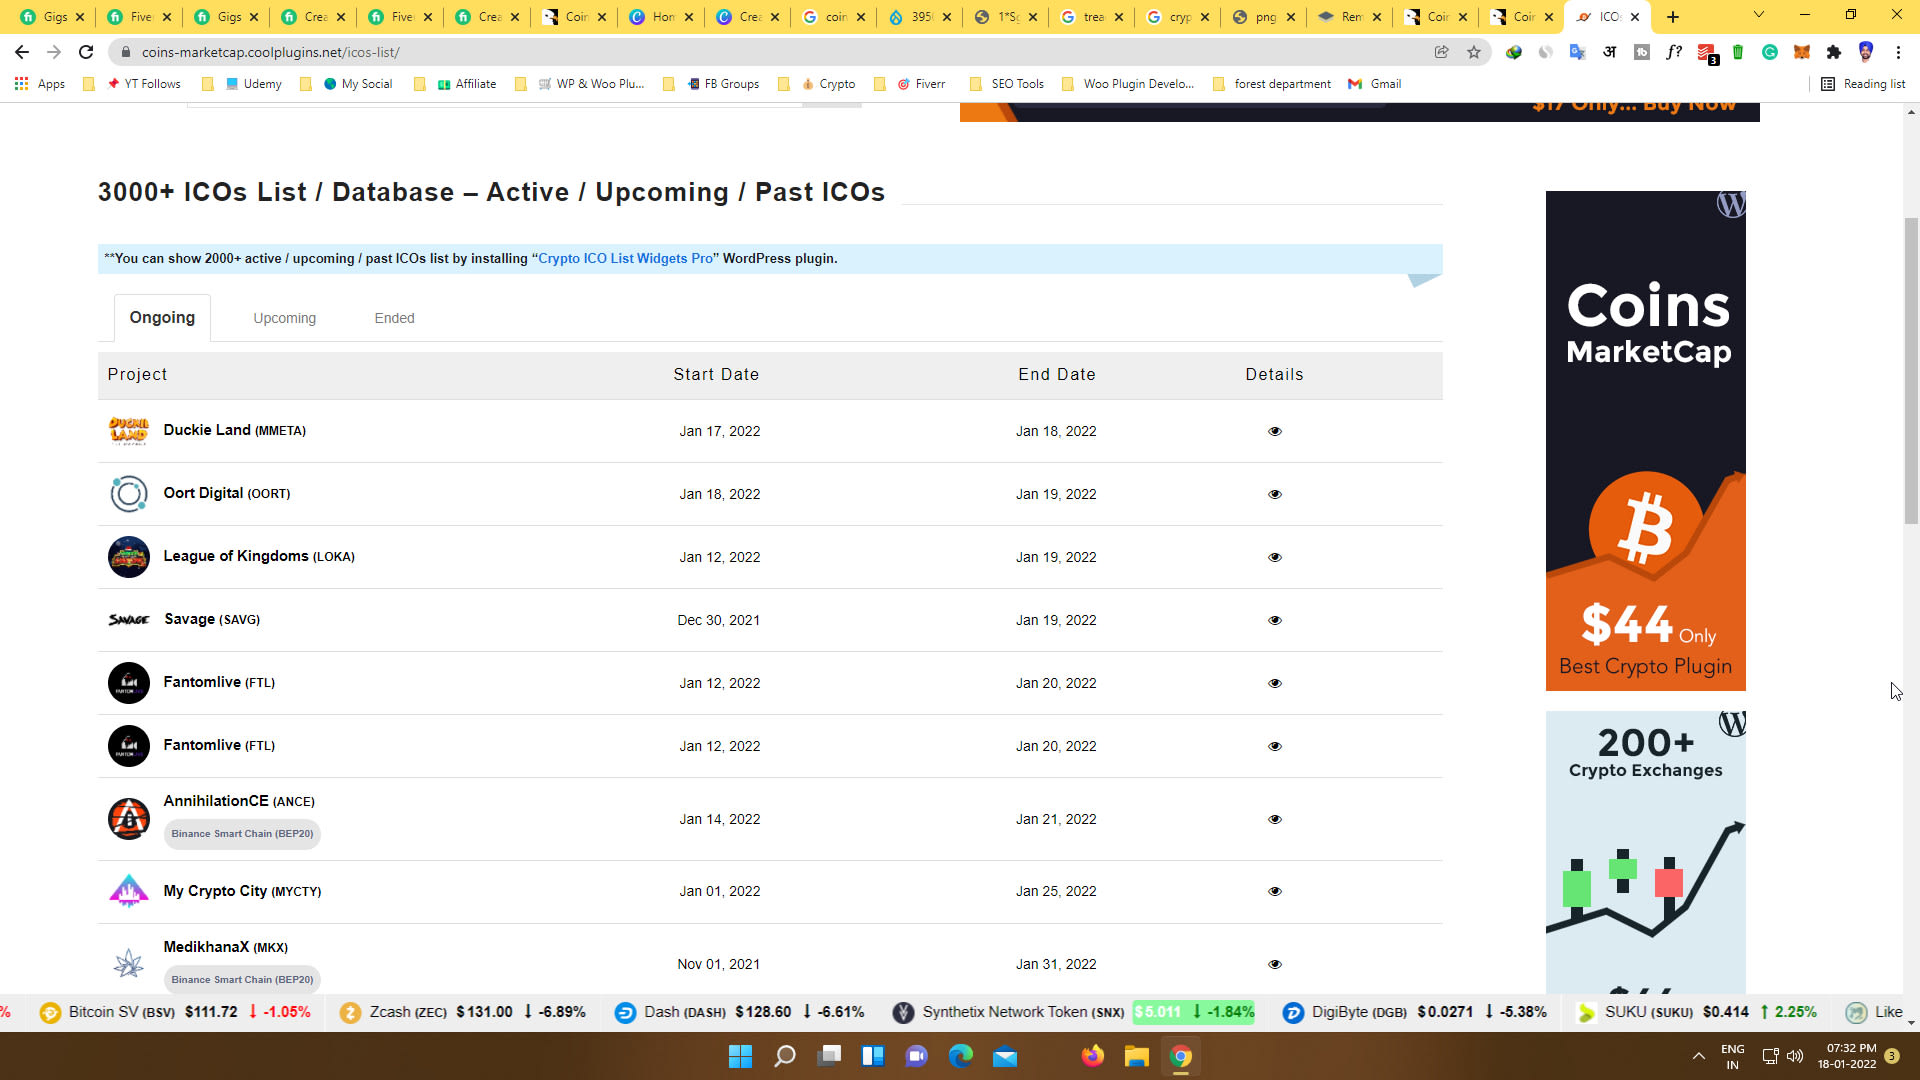1920x1080 pixels.
Task: Open the Chrome Extensions puzzle icon
Action: click(x=1833, y=52)
